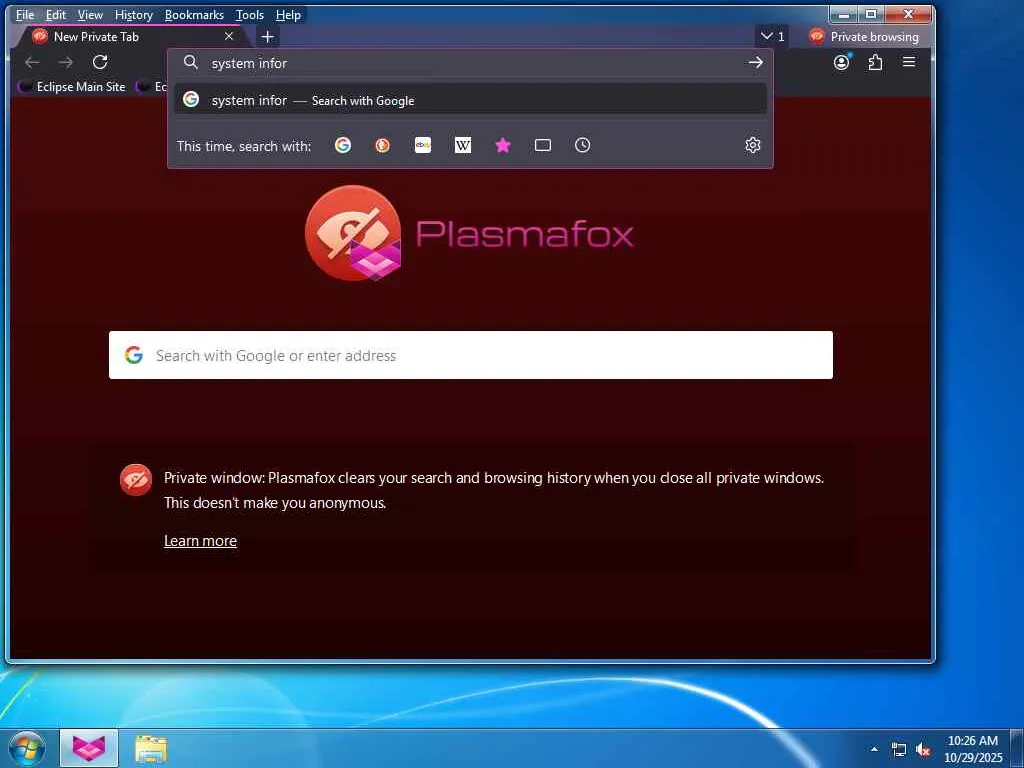The width and height of the screenshot is (1024, 768).
Task: Open the View menu
Action: (90, 14)
